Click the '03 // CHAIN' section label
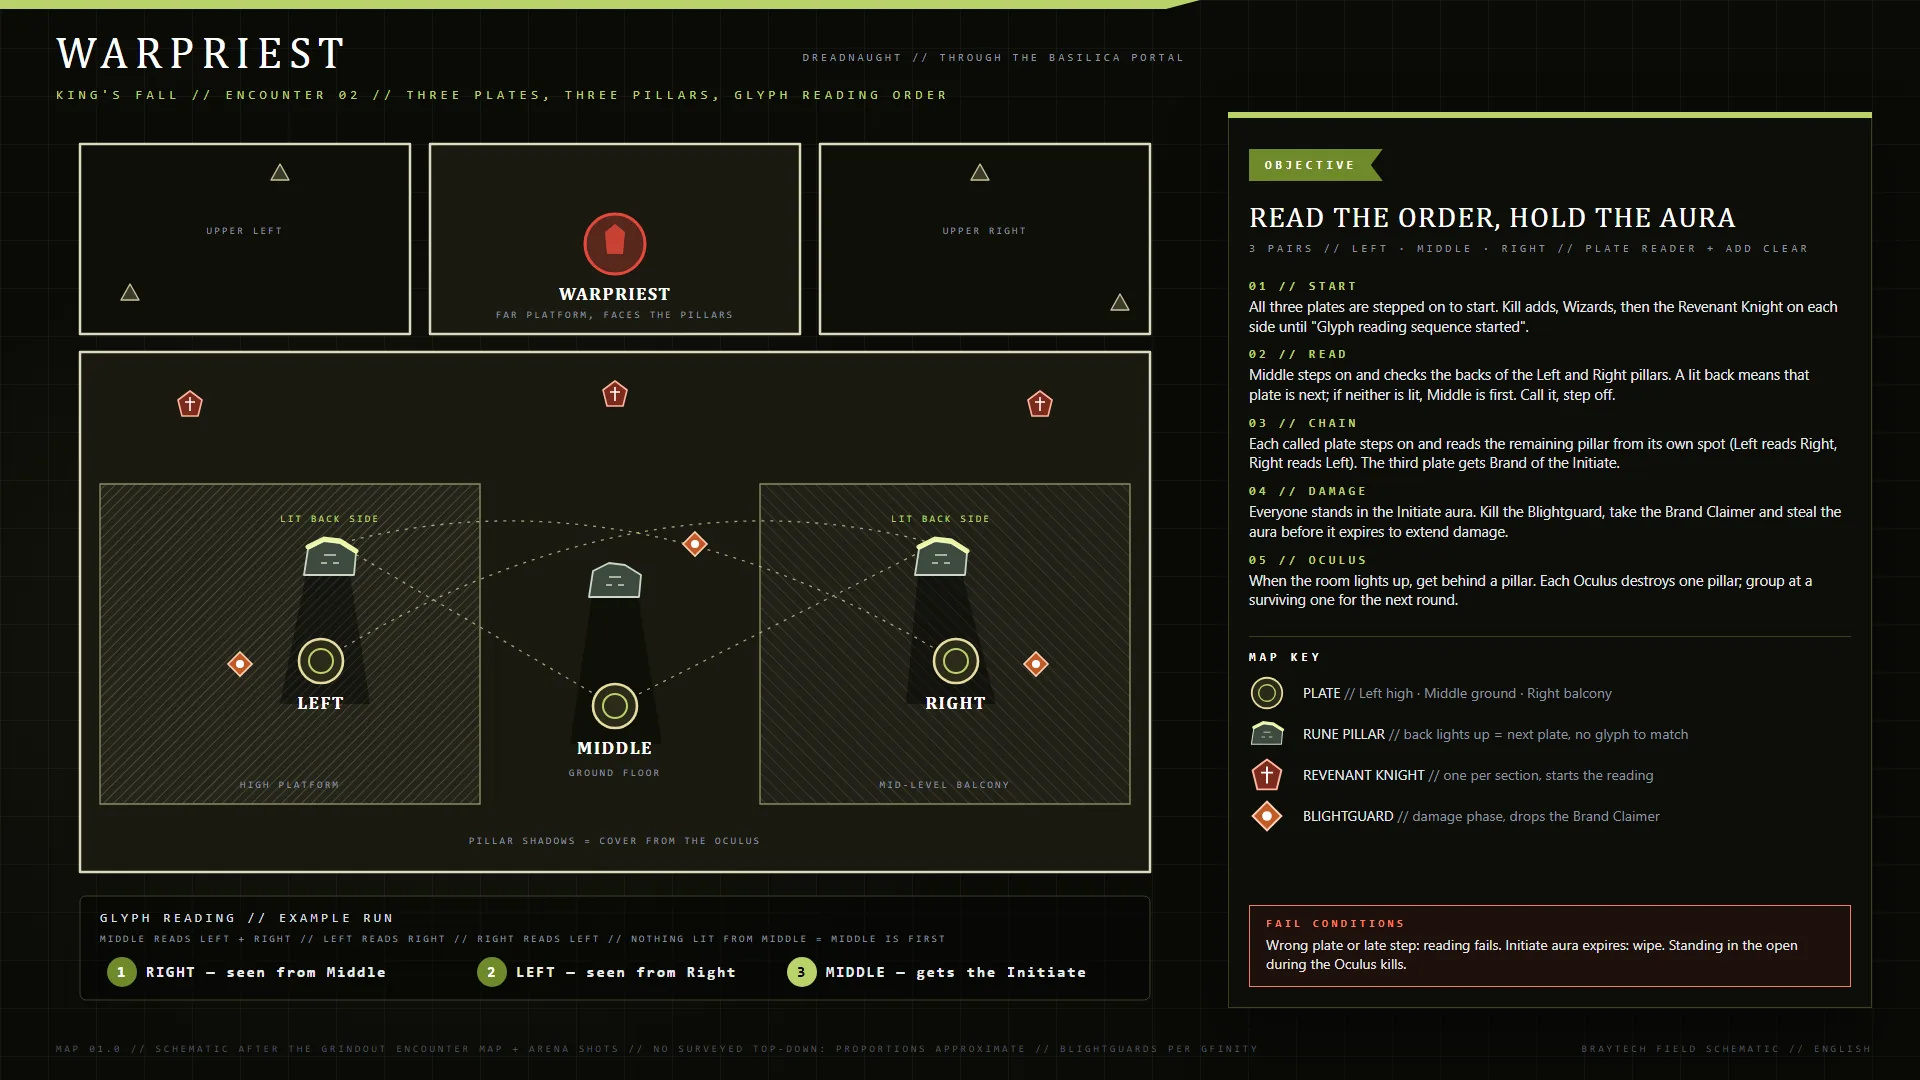This screenshot has height=1080, width=1920. coord(1302,423)
